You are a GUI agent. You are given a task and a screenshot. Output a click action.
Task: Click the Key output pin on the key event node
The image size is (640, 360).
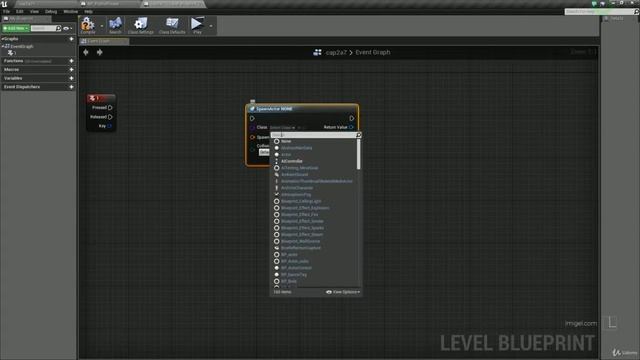tap(109, 126)
